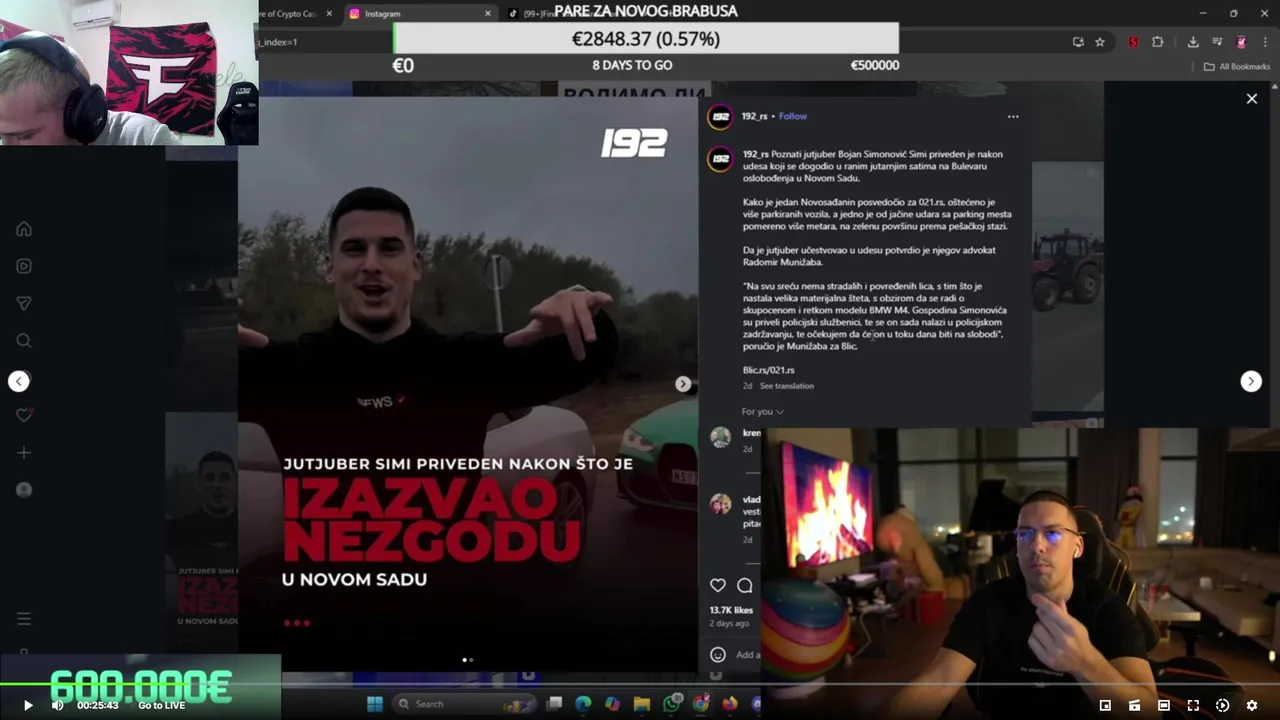Close the Instagram browser tab
The height and width of the screenshot is (720, 1280).
pos(488,14)
